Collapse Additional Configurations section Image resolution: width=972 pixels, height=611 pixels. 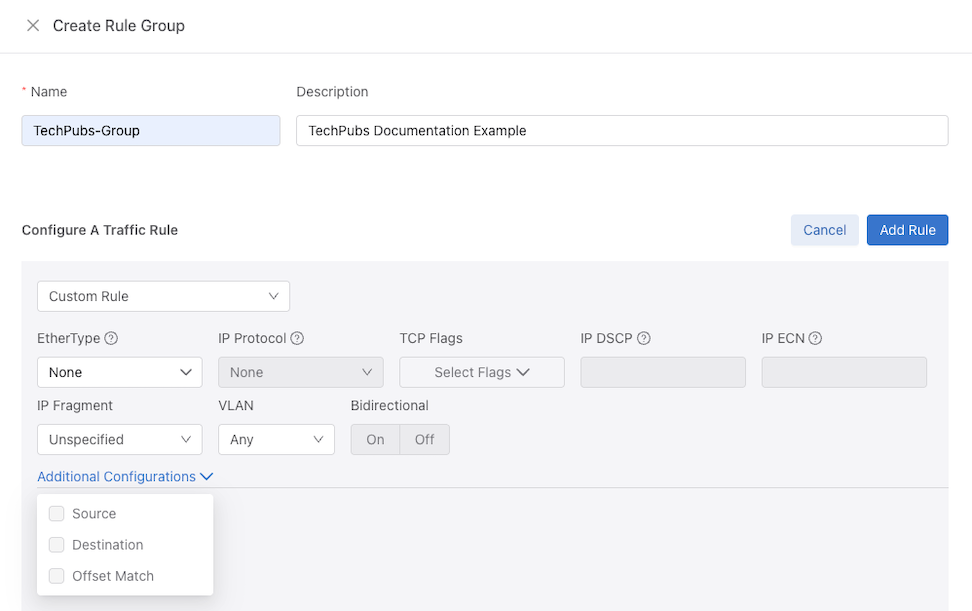[x=125, y=477]
